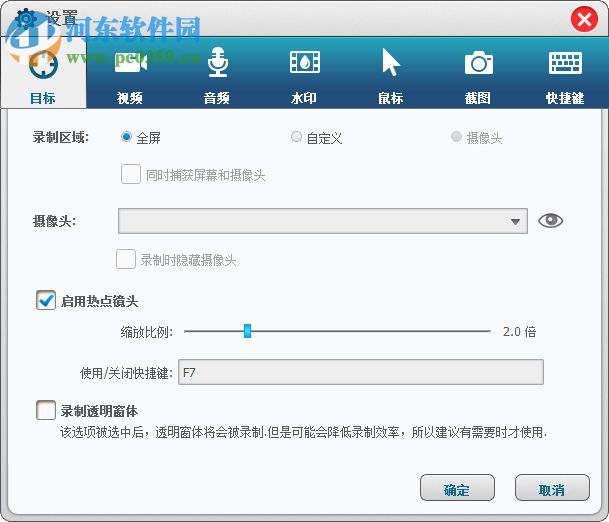Switch to the 音频 tab label
The image size is (609, 522).
coord(217,98)
